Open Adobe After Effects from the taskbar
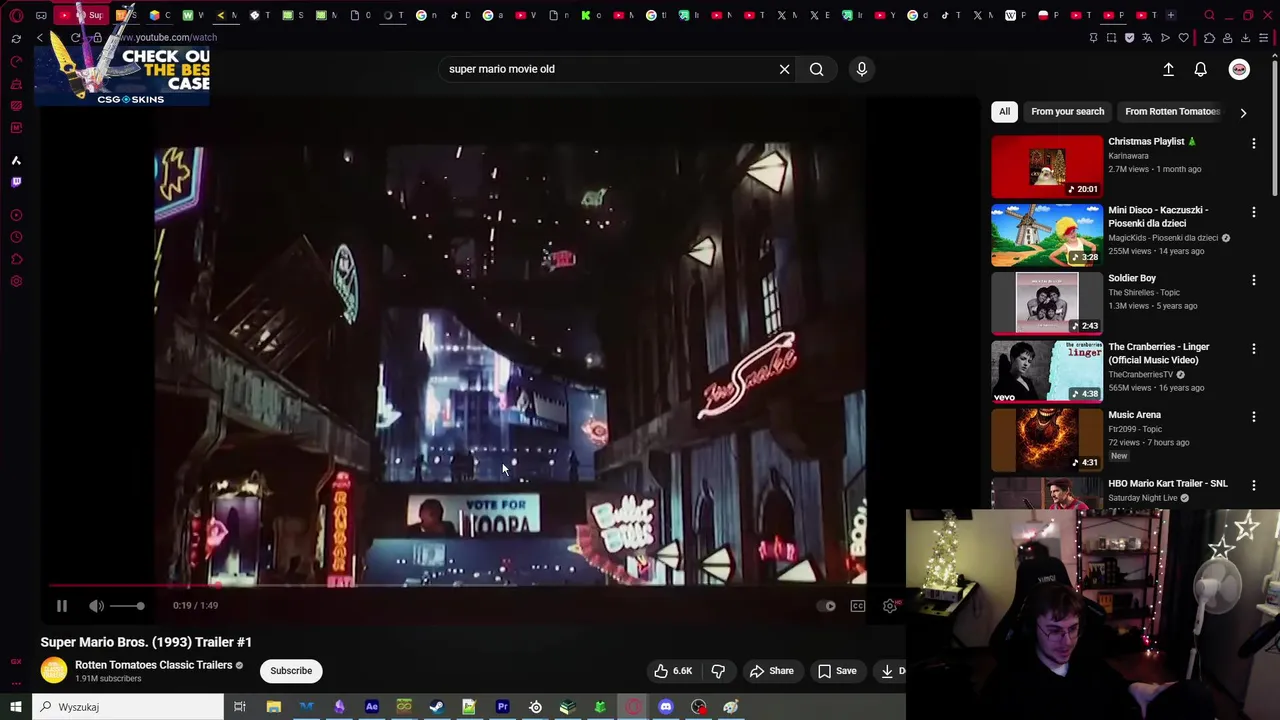Image resolution: width=1280 pixels, height=720 pixels. click(x=372, y=707)
